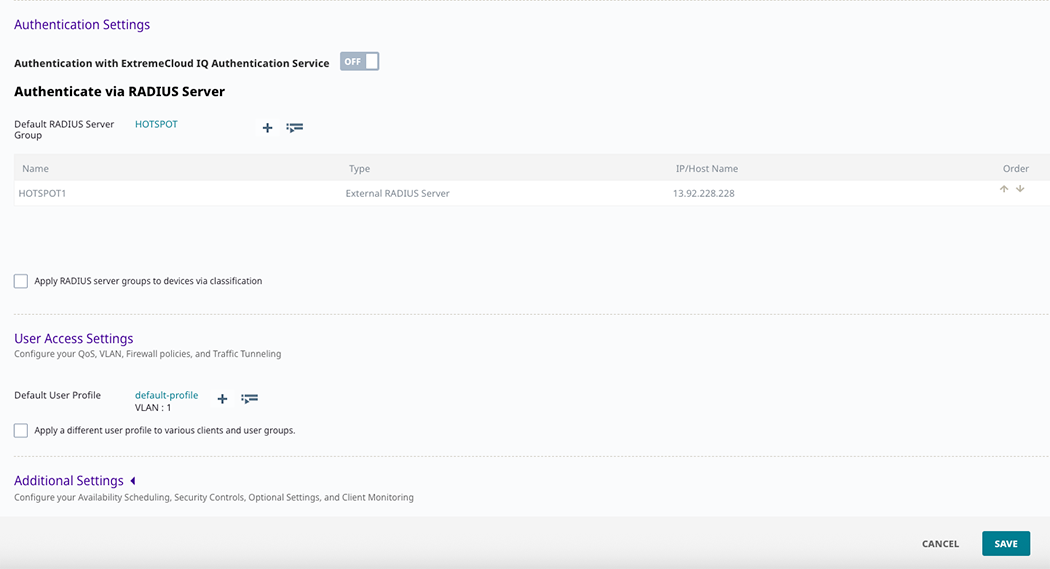Open the existing user profile selector
Viewport: 1050px width, 569px height.
coord(249,399)
